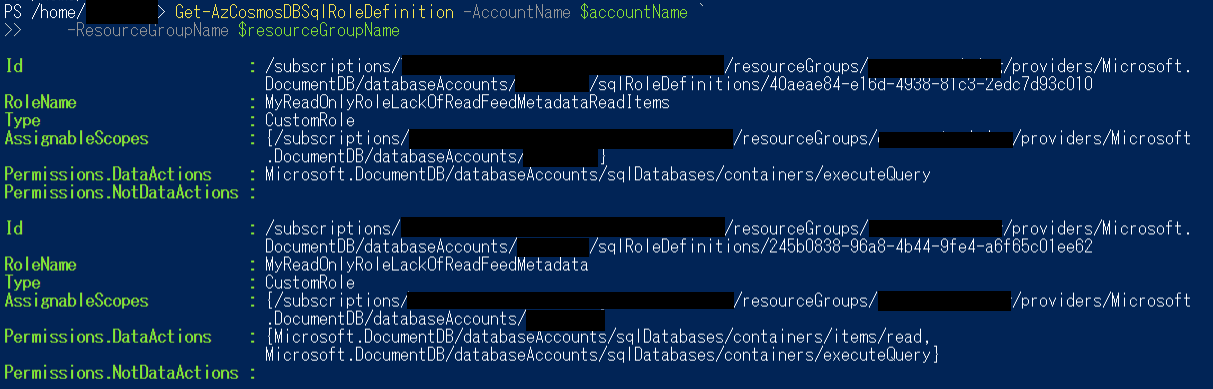
Task: Click role name MyReadOnlyRoleLackOfReadFeedMetadataReadItems
Action: coord(467,103)
